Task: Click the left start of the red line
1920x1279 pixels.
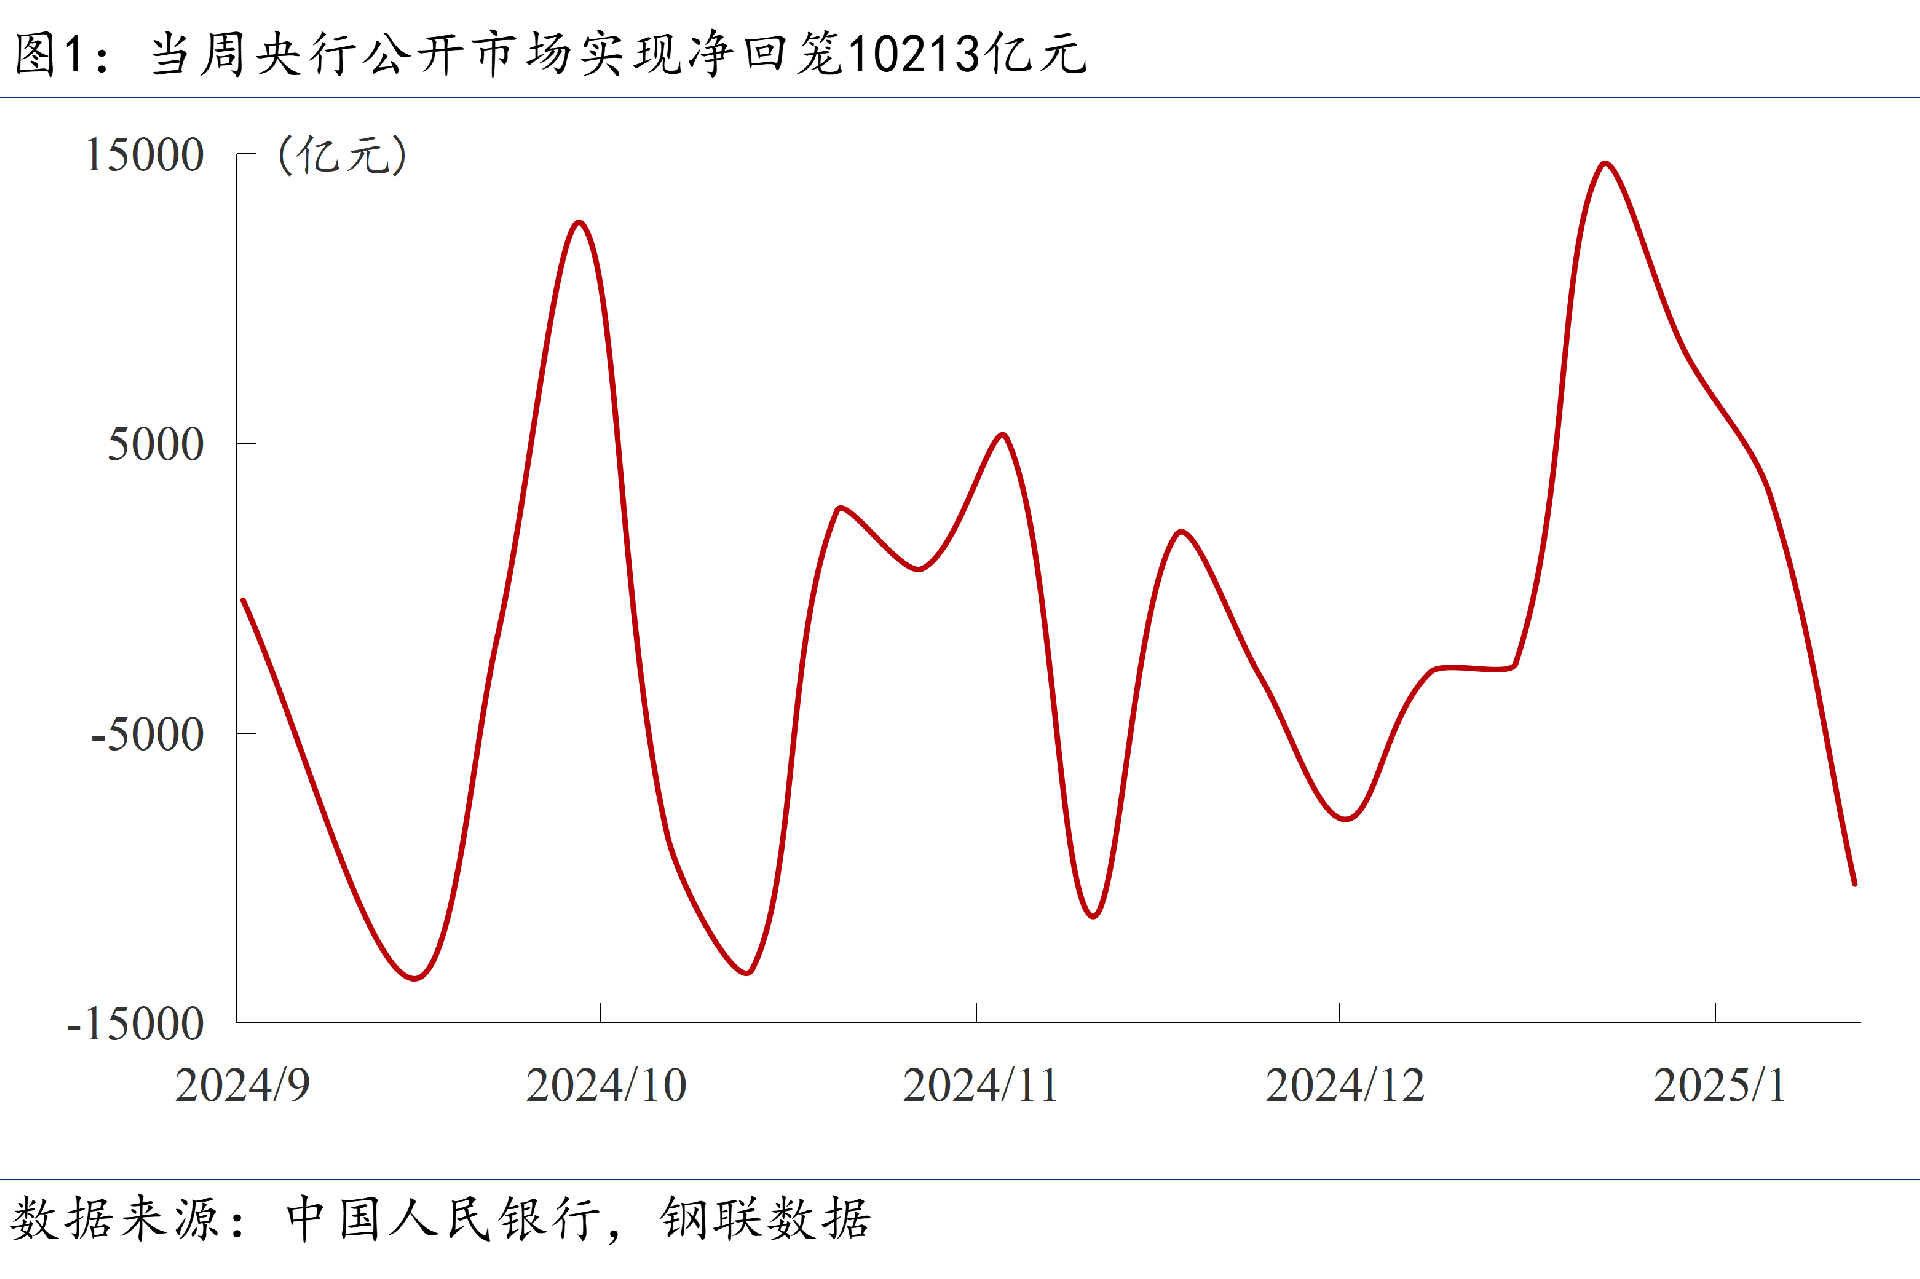Action: [x=243, y=601]
